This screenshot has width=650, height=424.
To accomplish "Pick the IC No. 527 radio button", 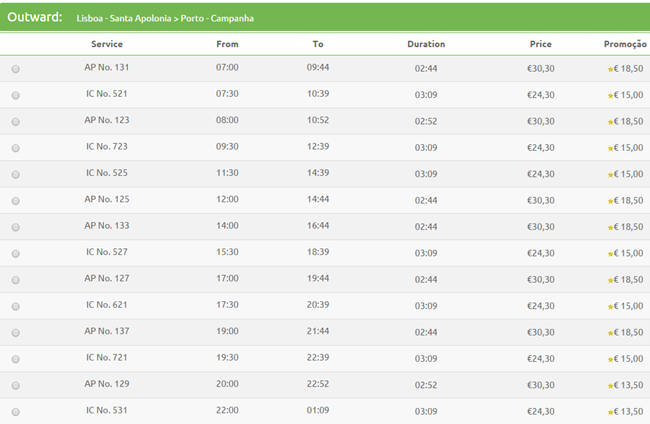I will tap(16, 254).
